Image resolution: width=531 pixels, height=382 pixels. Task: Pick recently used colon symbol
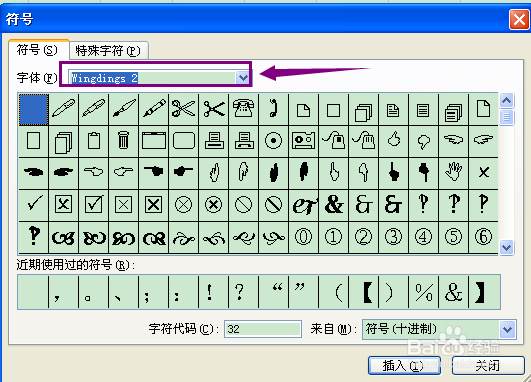click(x=184, y=292)
